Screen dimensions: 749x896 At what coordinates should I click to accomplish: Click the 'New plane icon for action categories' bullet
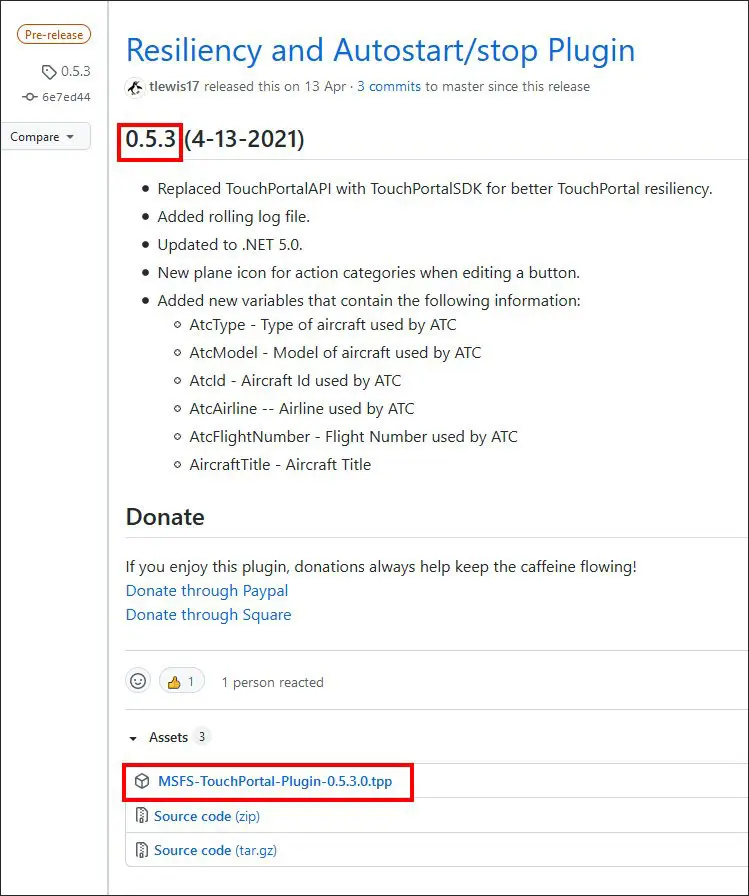pyautogui.click(x=369, y=273)
